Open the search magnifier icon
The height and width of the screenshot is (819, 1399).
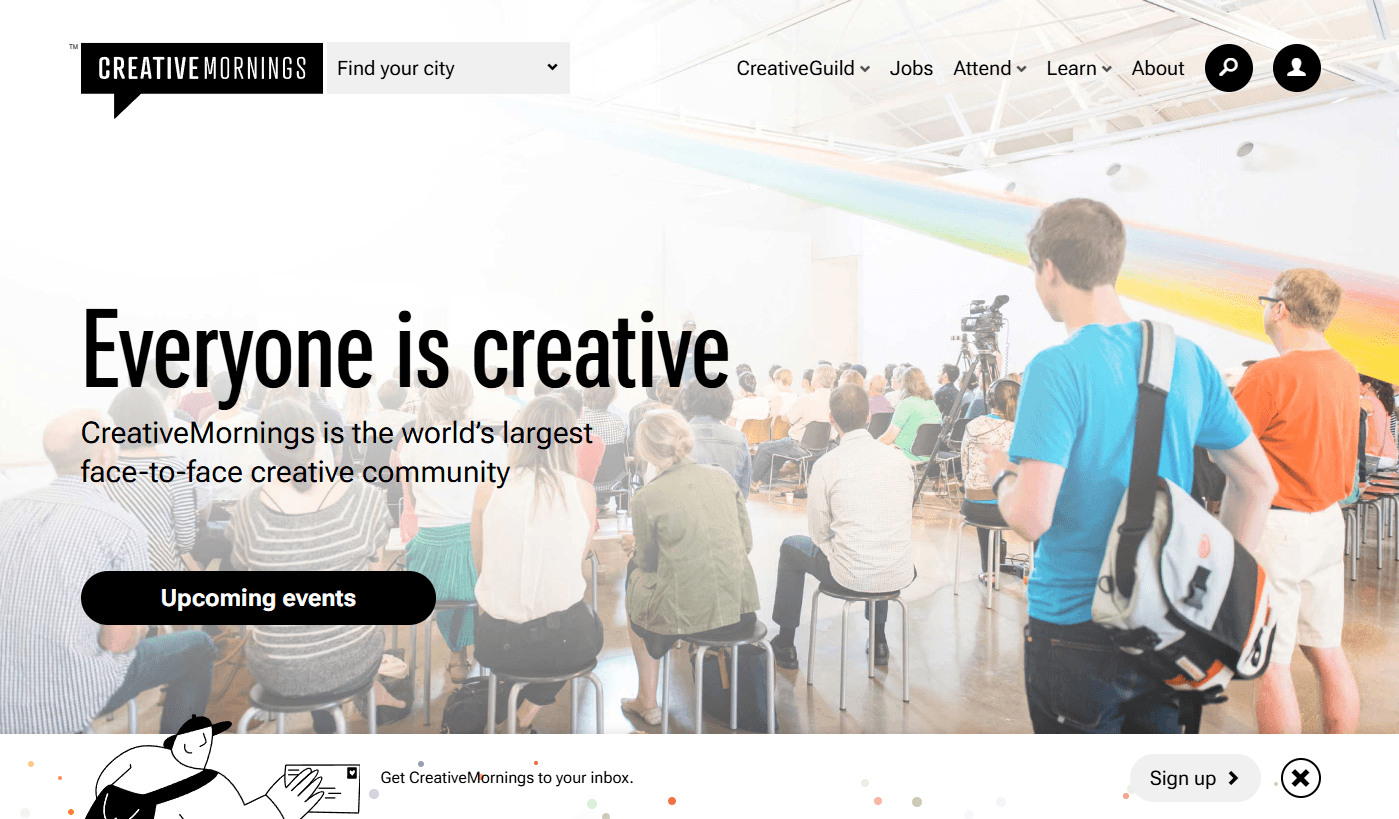coord(1229,68)
